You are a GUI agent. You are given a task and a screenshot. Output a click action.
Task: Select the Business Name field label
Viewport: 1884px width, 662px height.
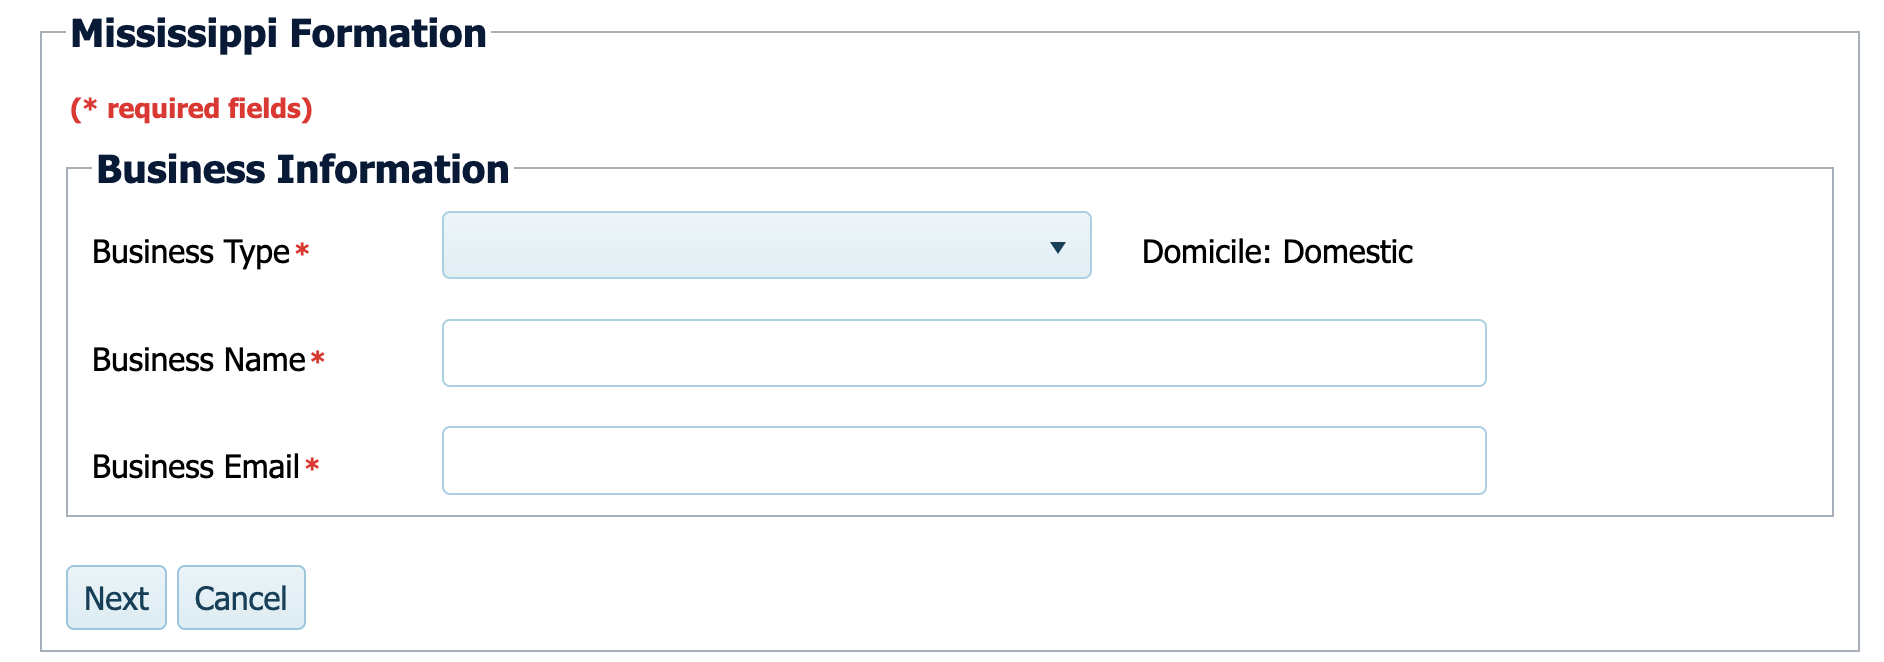point(198,359)
